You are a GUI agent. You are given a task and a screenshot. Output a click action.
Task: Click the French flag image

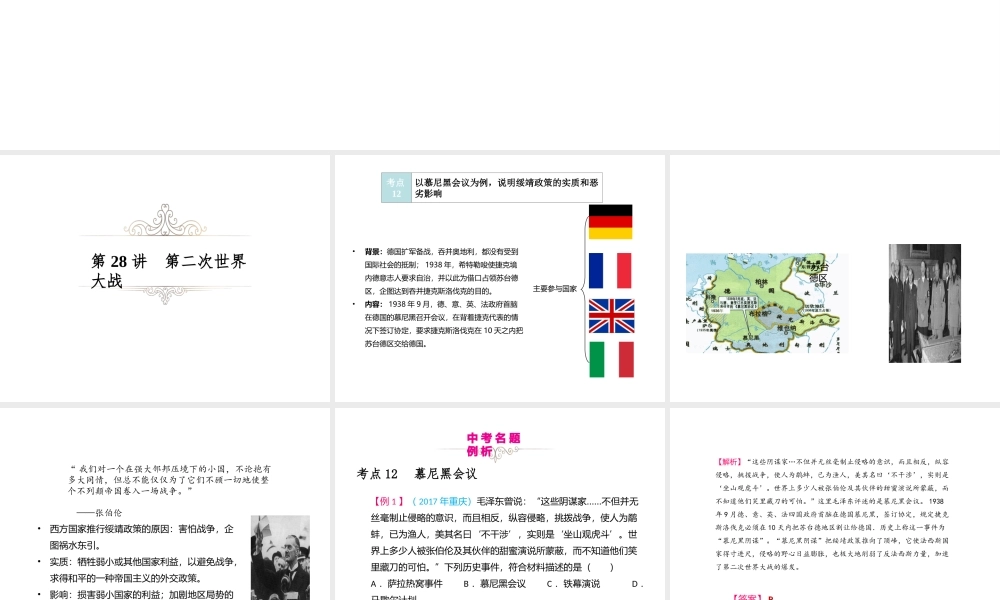[x=610, y=270]
